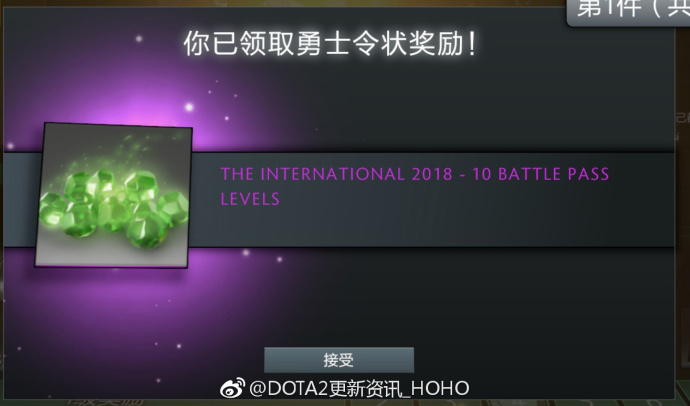Click the green gems reward thumbnail
This screenshot has width=690, height=406.
click(x=114, y=195)
